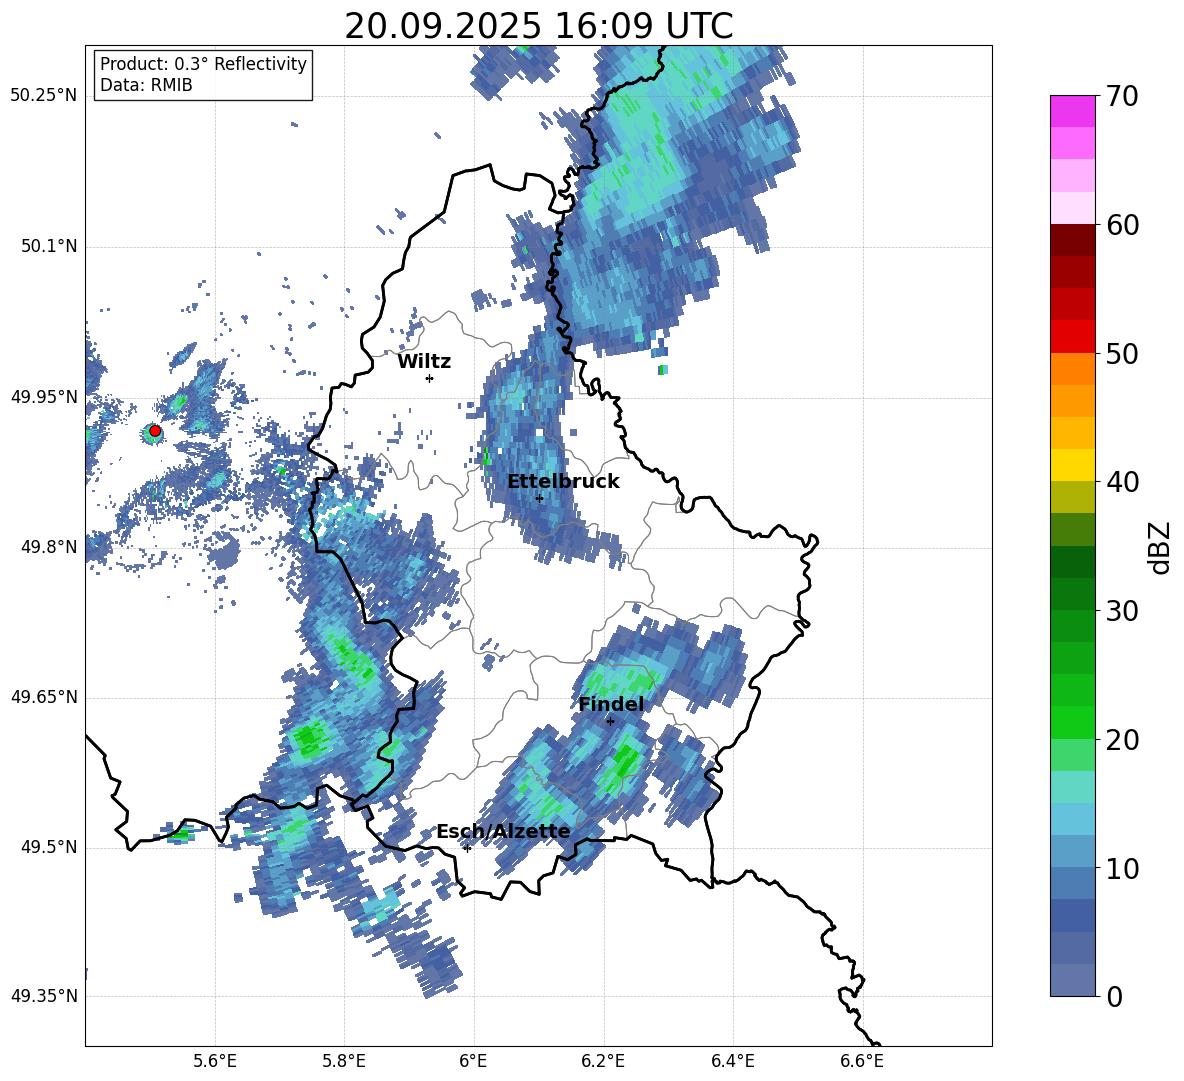Image resolution: width=1184 pixels, height=1081 pixels.
Task: Click the 5.8°E longitude label
Action: (x=344, y=1061)
